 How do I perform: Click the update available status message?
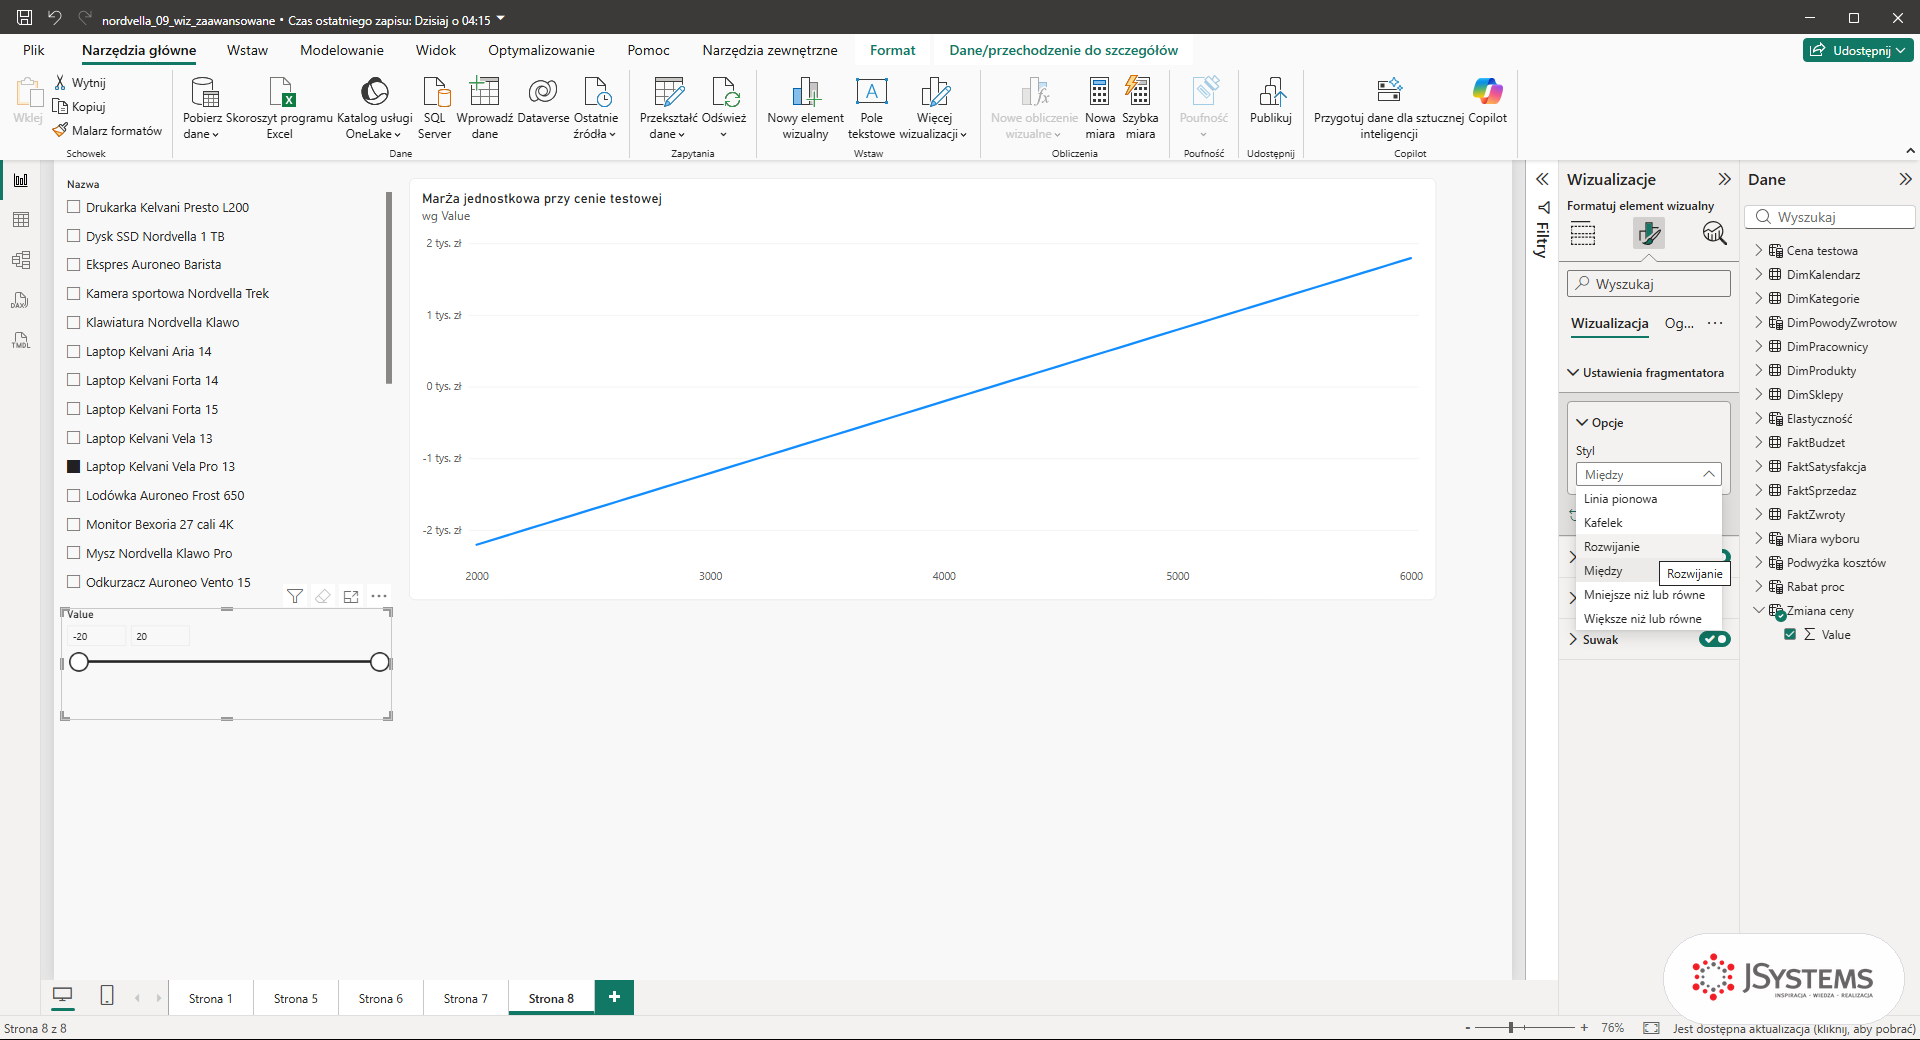coord(1794,1028)
